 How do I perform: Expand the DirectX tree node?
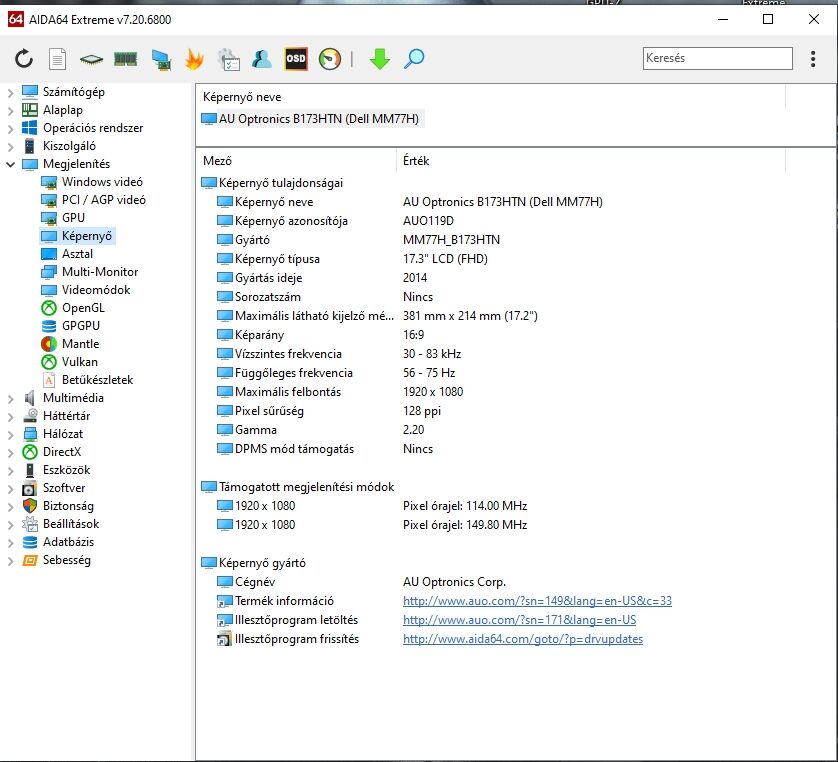[x=10, y=452]
